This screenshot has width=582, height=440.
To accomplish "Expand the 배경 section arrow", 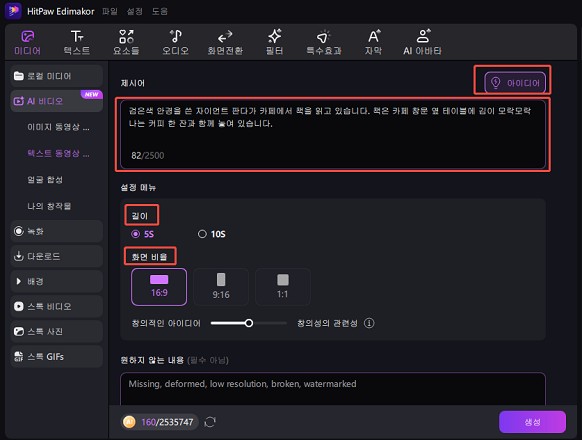I will 19,281.
